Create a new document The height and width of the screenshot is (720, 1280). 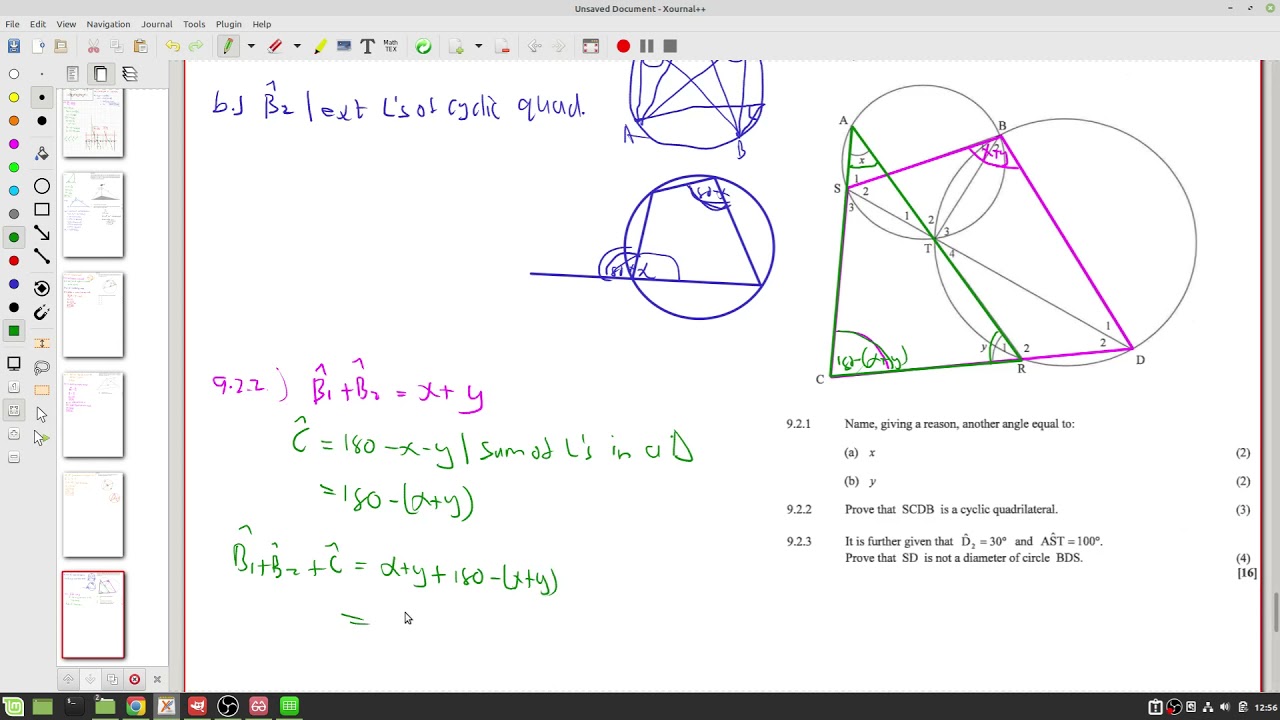click(x=38, y=46)
